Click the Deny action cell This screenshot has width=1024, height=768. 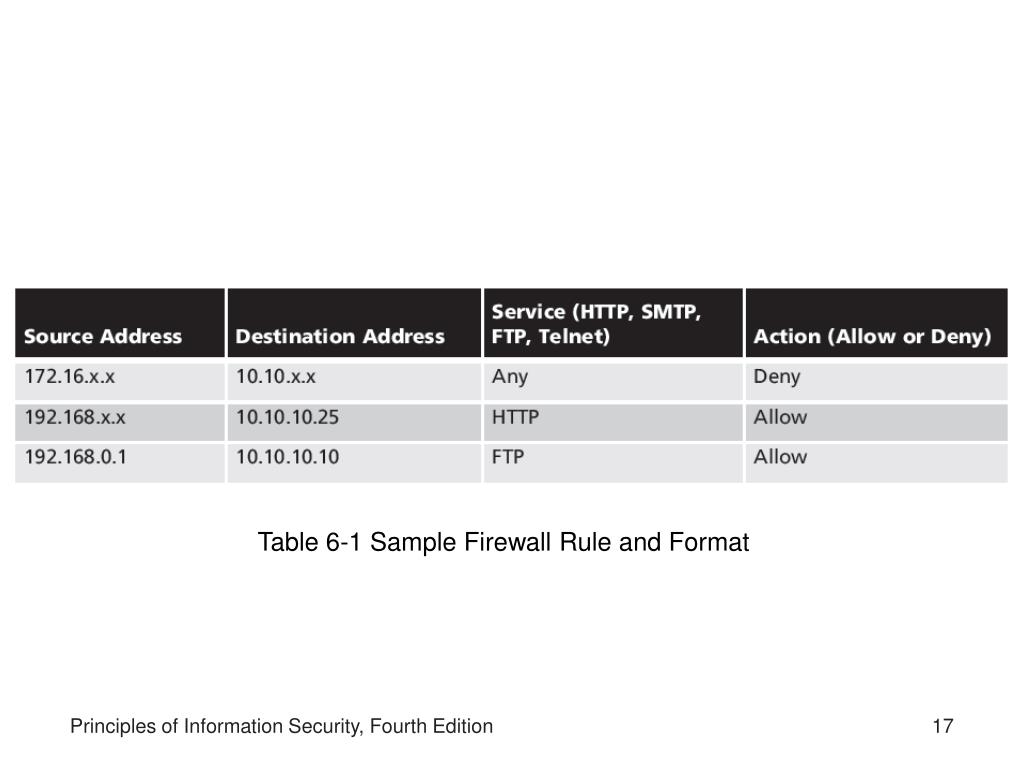coord(876,380)
